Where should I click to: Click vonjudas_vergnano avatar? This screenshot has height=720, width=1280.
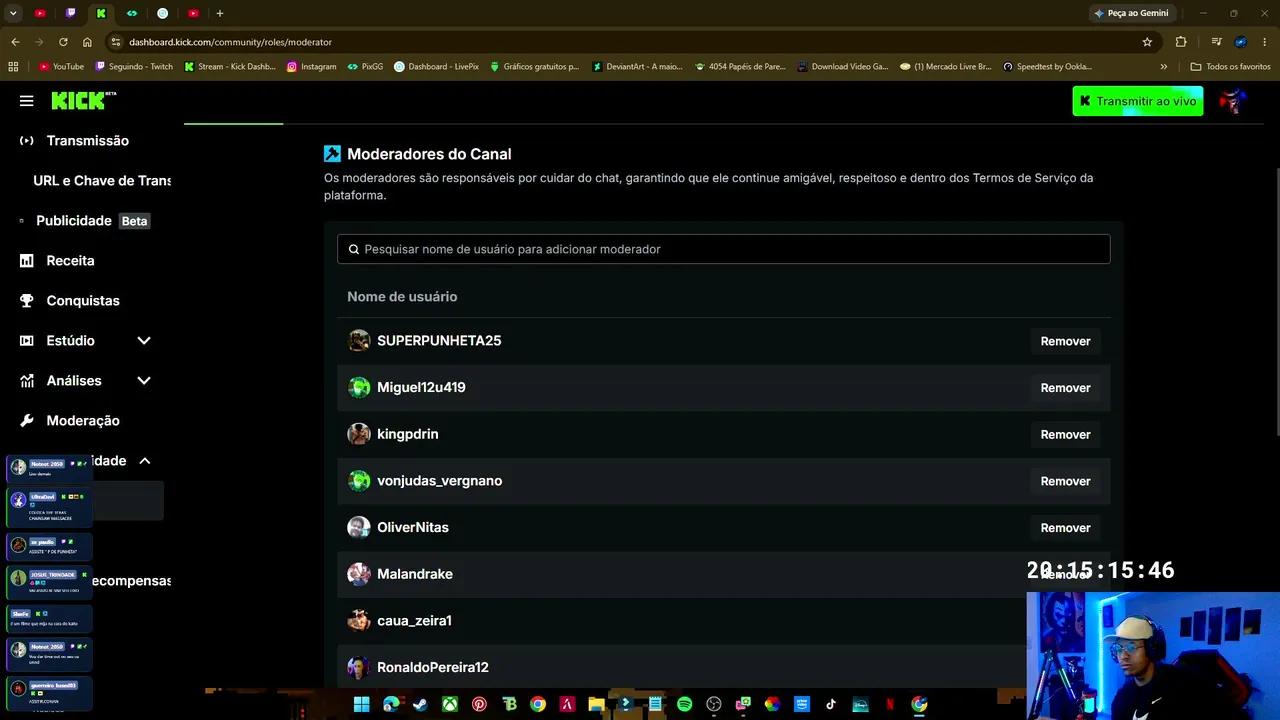click(x=359, y=481)
